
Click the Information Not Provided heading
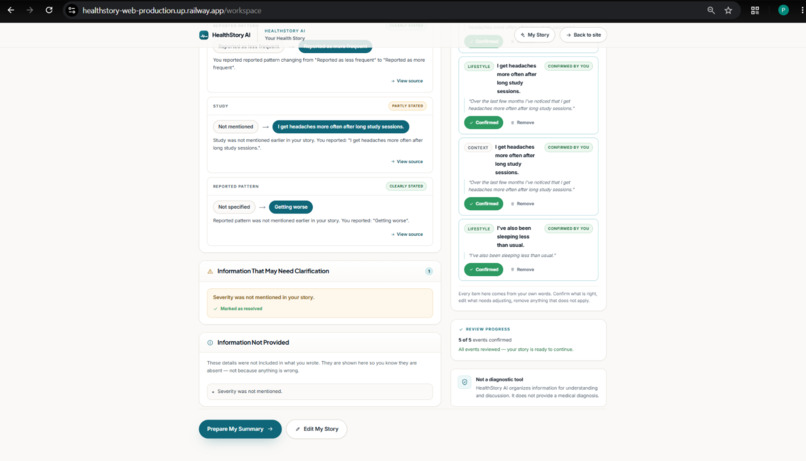point(253,342)
